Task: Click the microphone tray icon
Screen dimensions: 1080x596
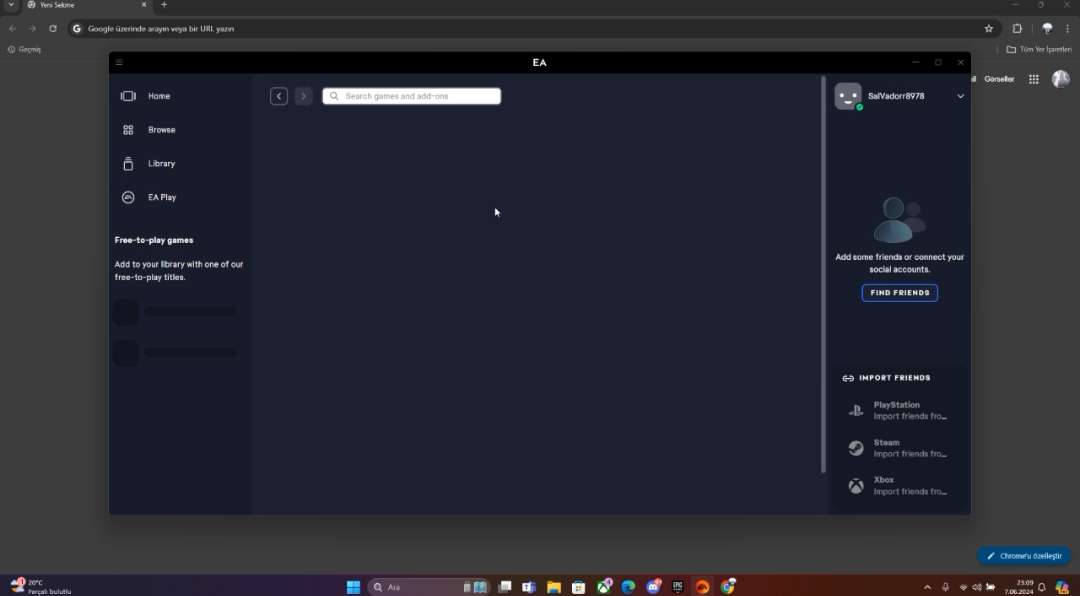Action: (946, 587)
